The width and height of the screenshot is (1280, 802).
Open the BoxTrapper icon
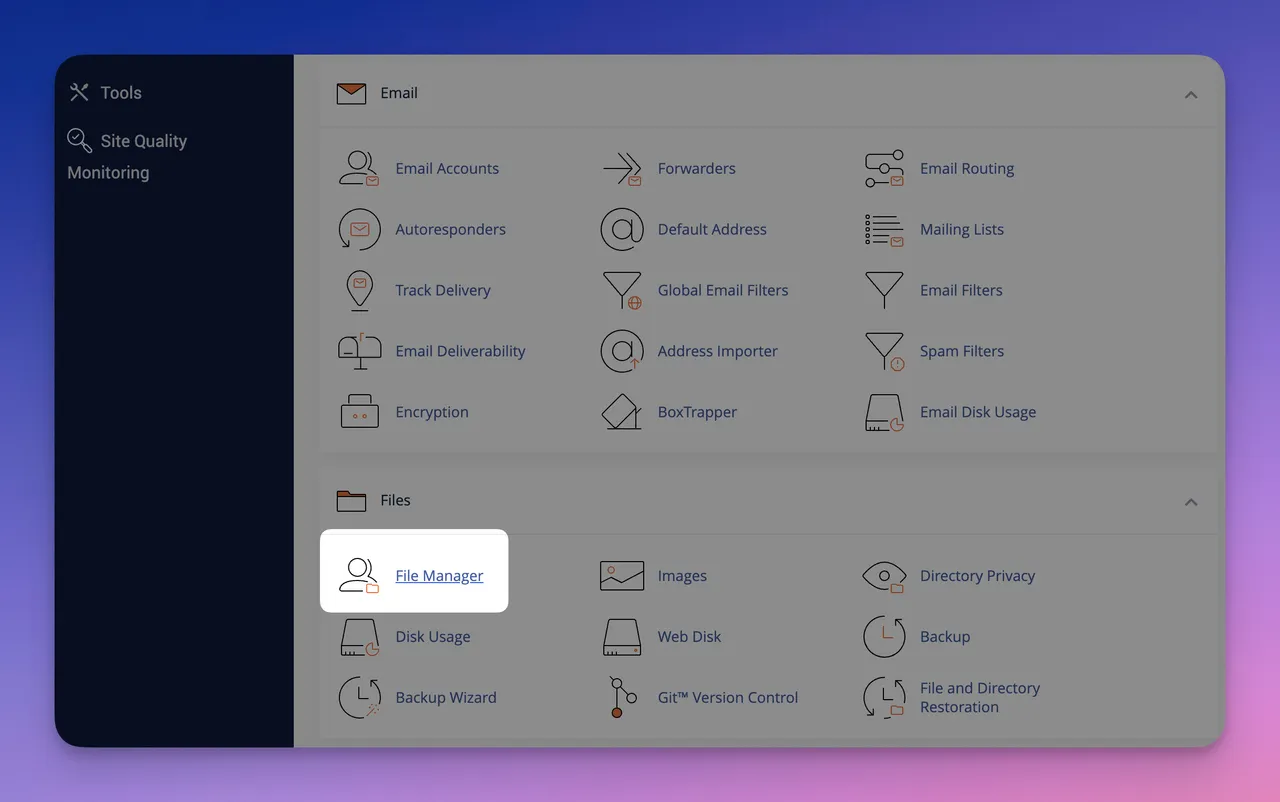[x=622, y=412]
